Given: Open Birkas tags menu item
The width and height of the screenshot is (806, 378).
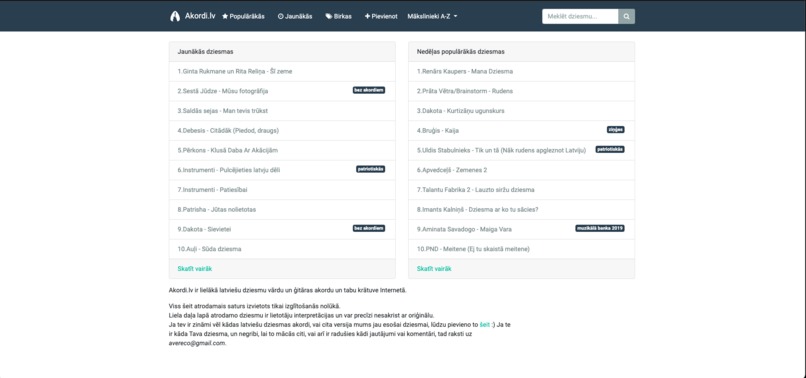Looking at the screenshot, I should 338,16.
